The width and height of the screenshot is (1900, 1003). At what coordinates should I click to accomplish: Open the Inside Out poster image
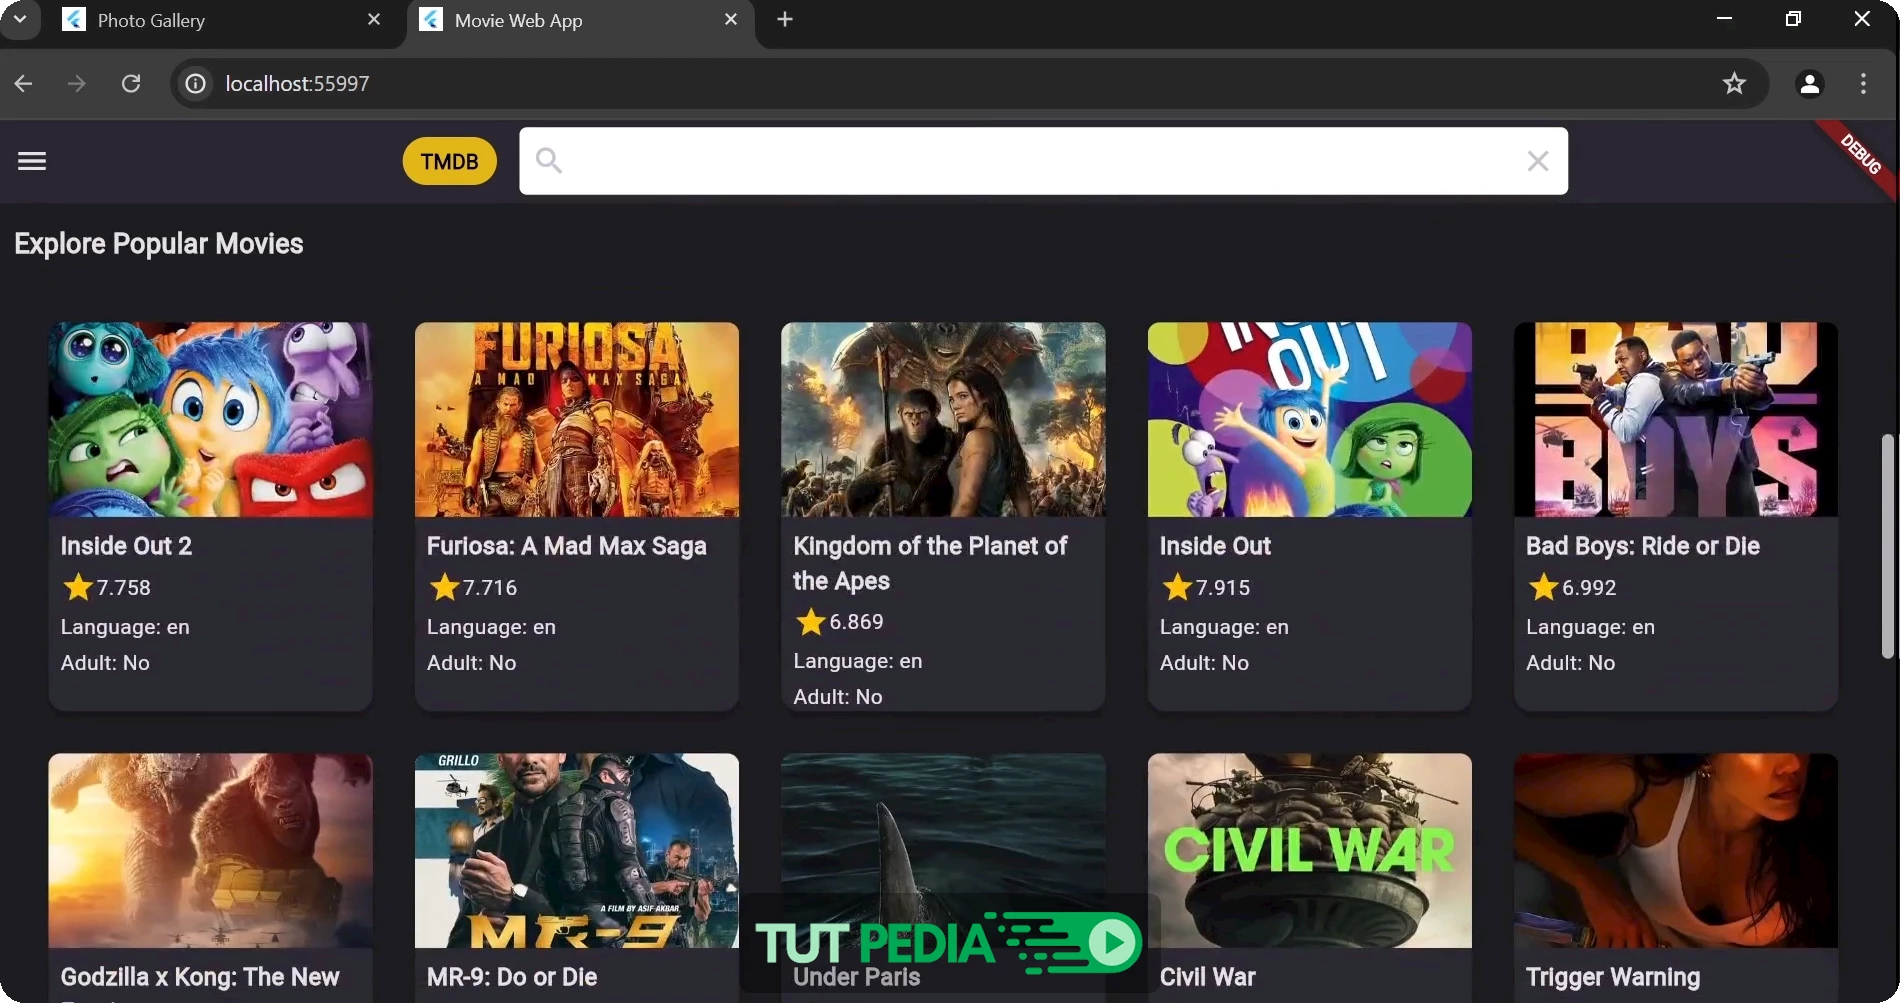pos(1310,419)
